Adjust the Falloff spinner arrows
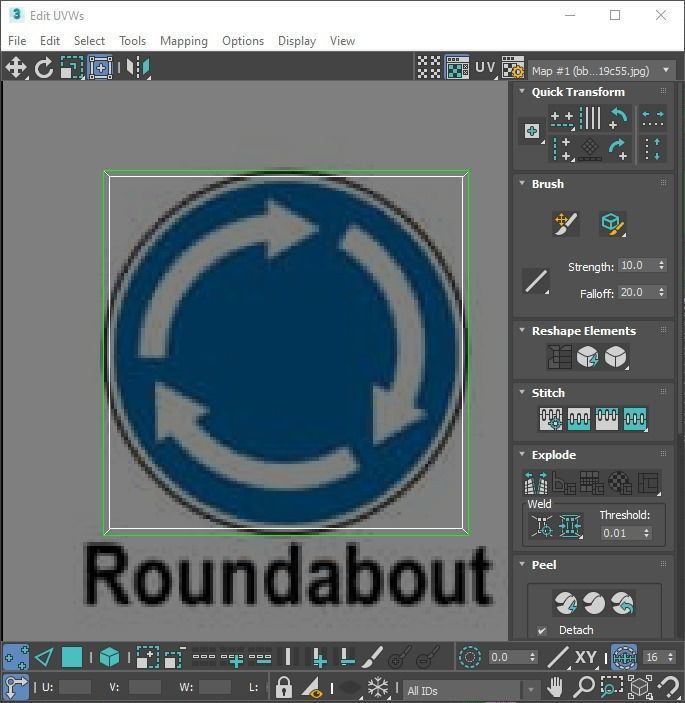This screenshot has width=685, height=703. [662, 292]
